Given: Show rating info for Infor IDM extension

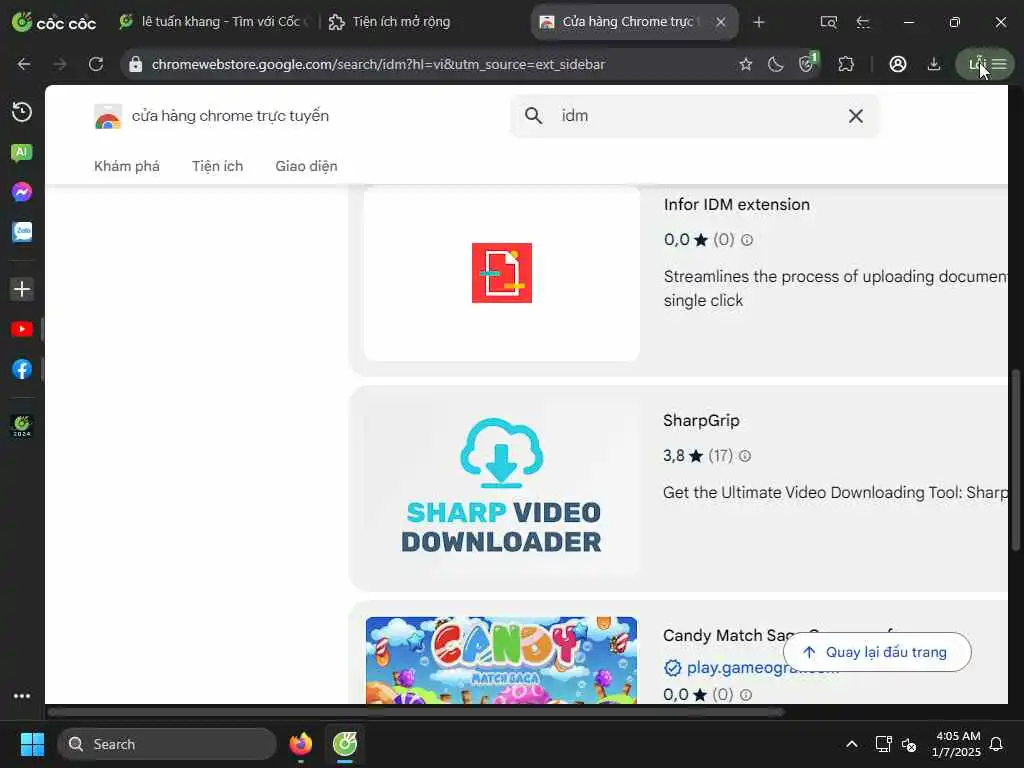Looking at the screenshot, I should pos(747,240).
